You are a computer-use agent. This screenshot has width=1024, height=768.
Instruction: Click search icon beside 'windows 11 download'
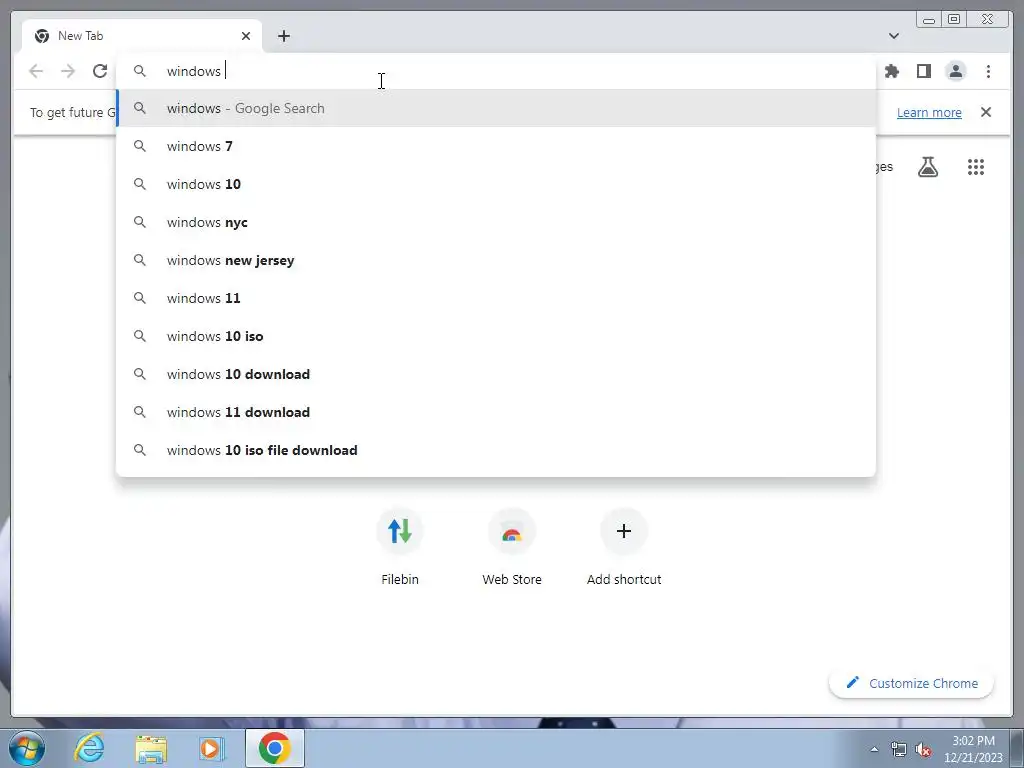pos(140,412)
